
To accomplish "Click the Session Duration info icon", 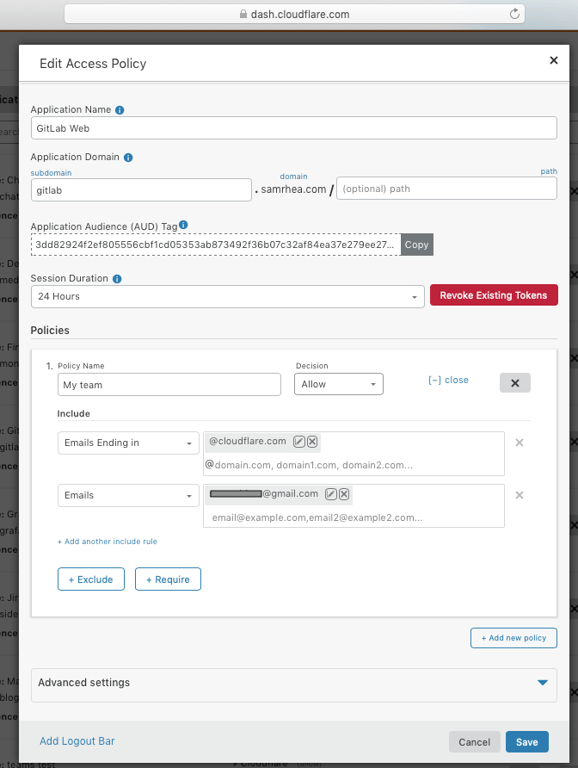I will click(117, 279).
